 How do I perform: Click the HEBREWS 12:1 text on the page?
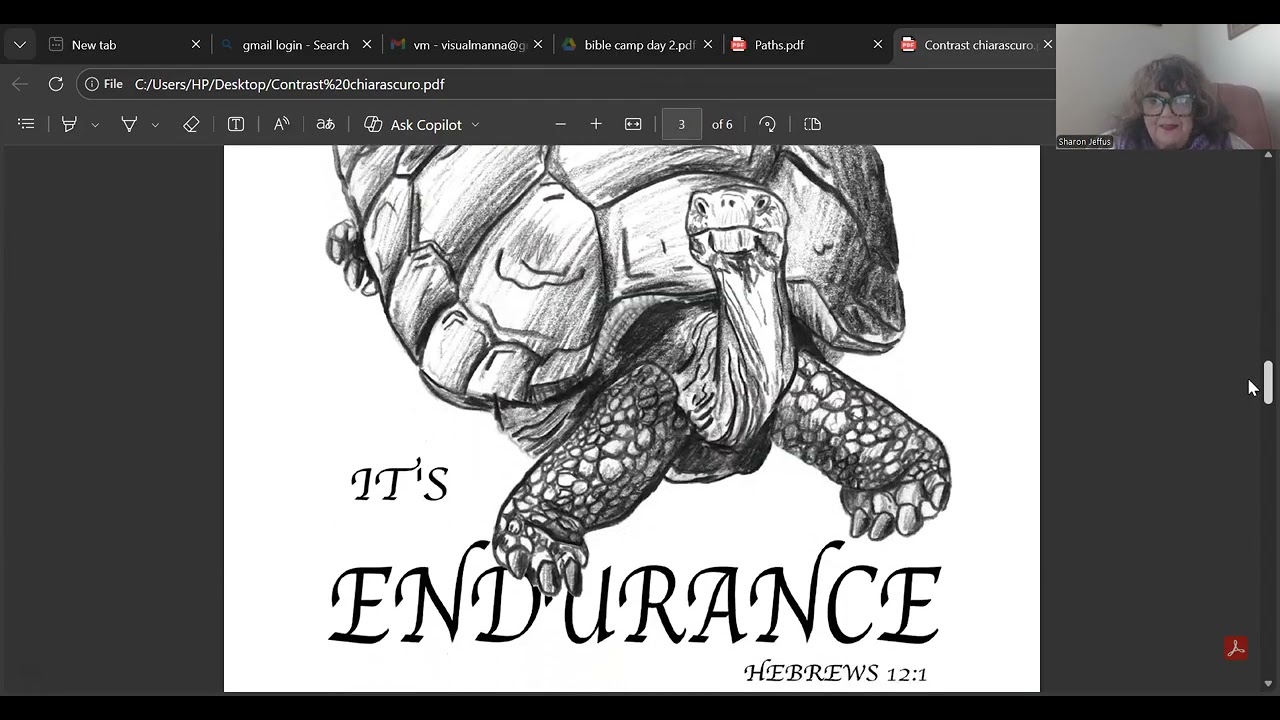836,673
